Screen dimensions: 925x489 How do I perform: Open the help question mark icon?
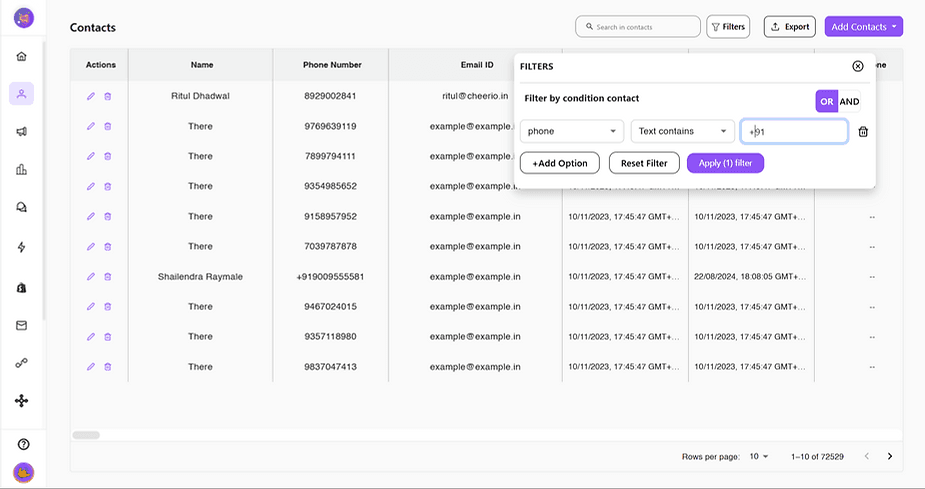point(24,444)
